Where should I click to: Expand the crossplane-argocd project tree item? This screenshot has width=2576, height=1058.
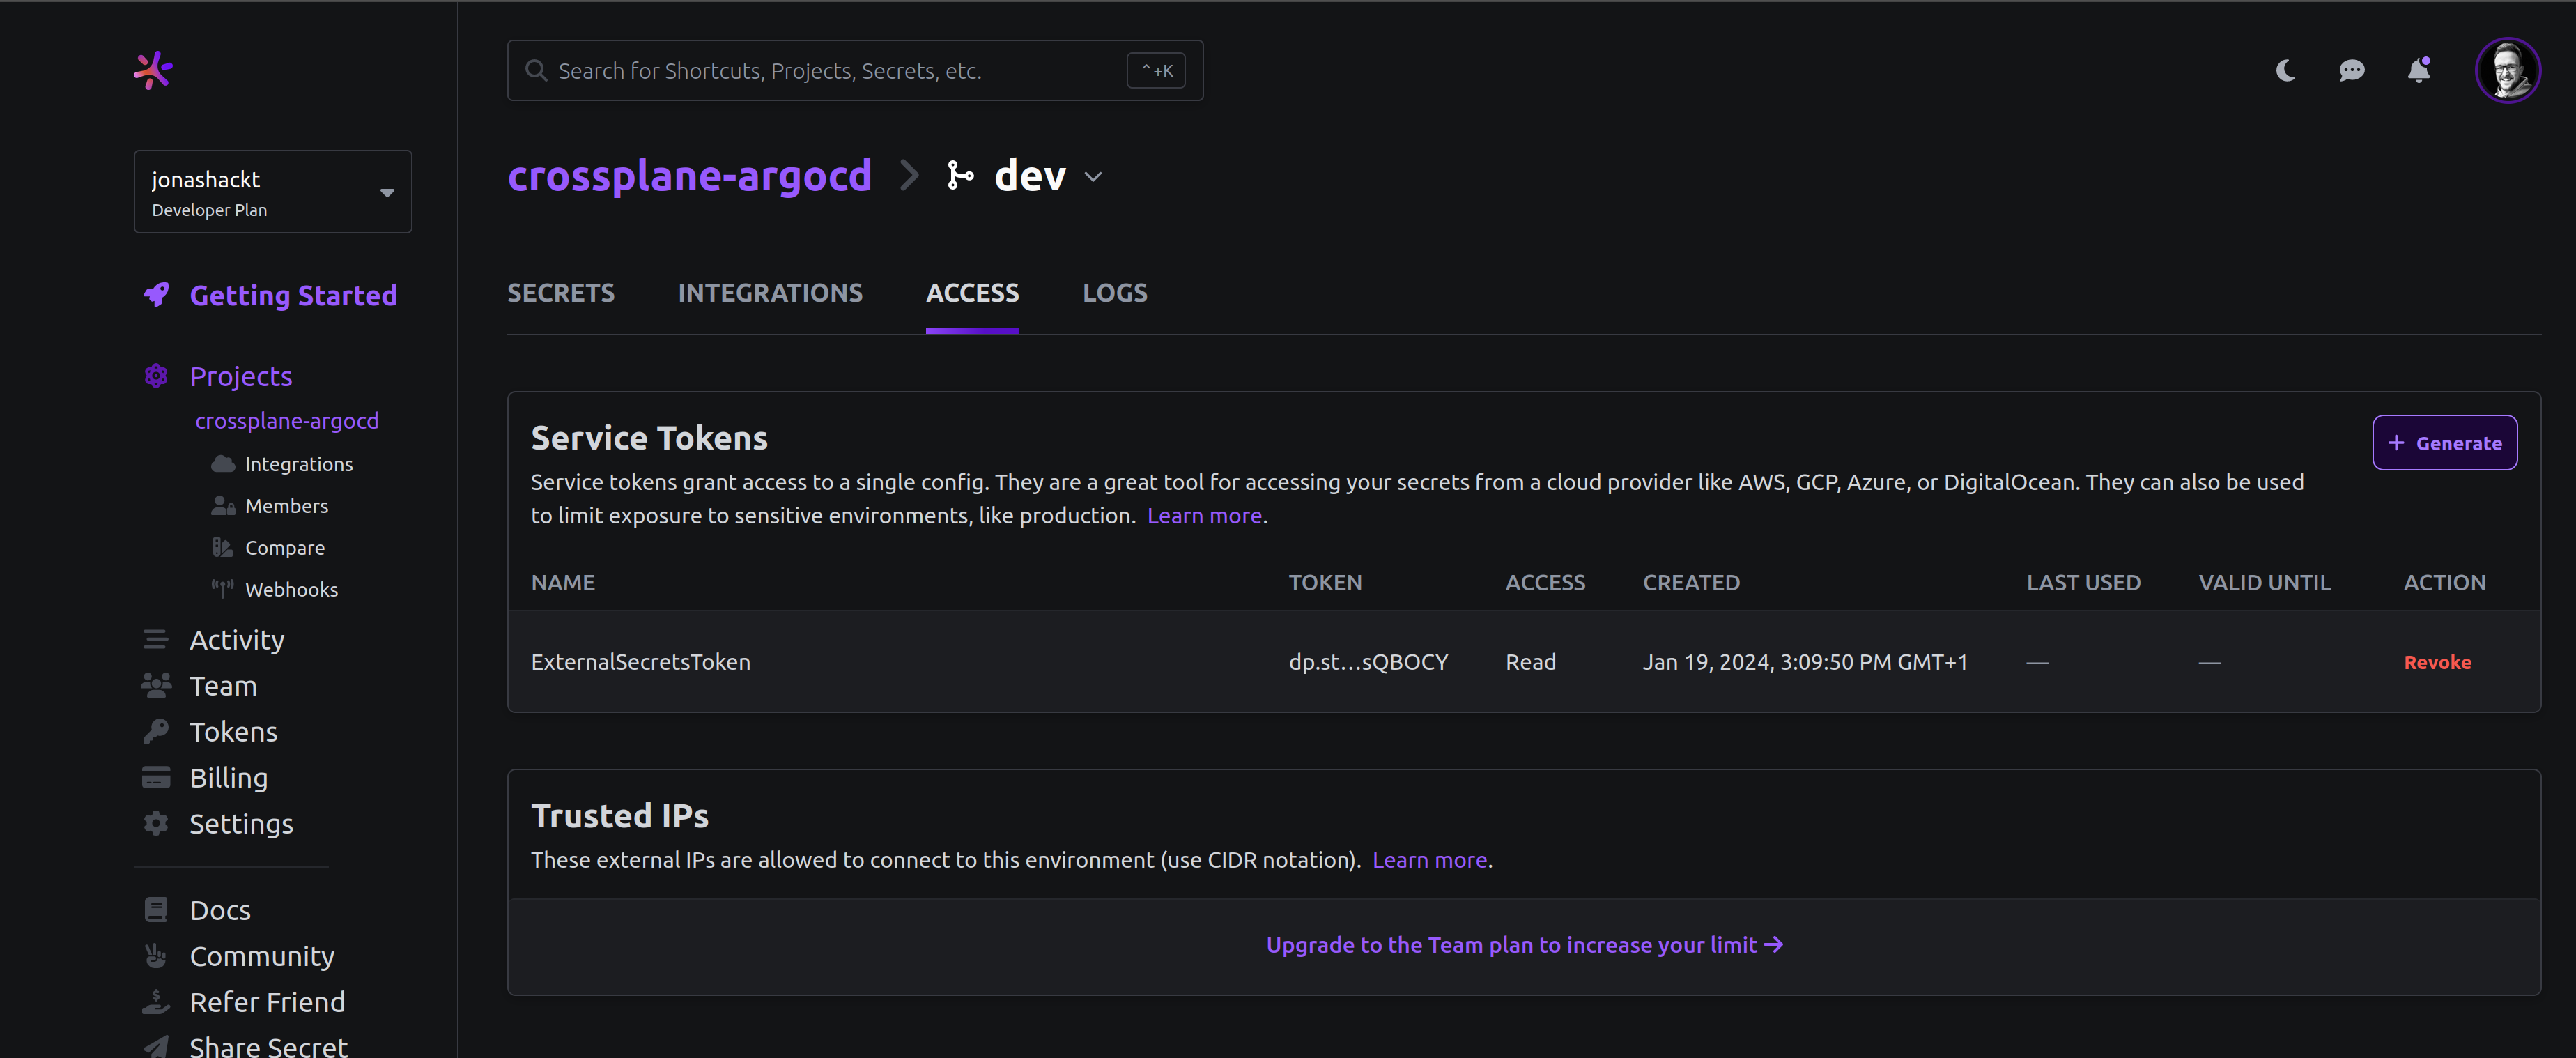click(x=288, y=420)
